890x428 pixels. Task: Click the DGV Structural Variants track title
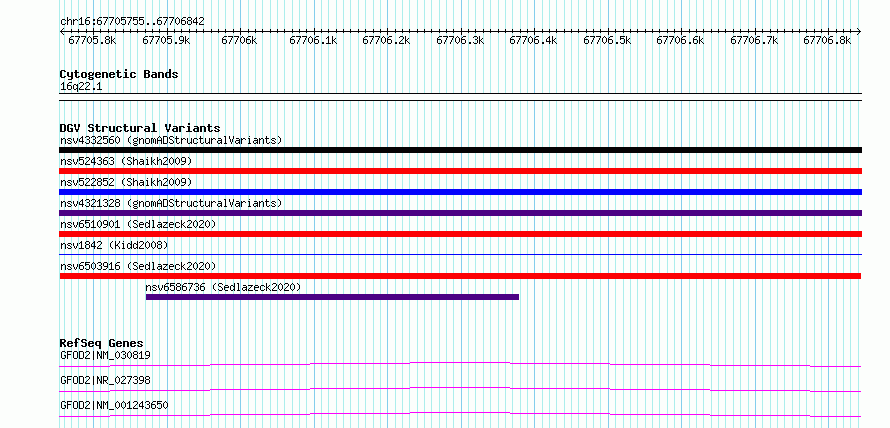140,128
